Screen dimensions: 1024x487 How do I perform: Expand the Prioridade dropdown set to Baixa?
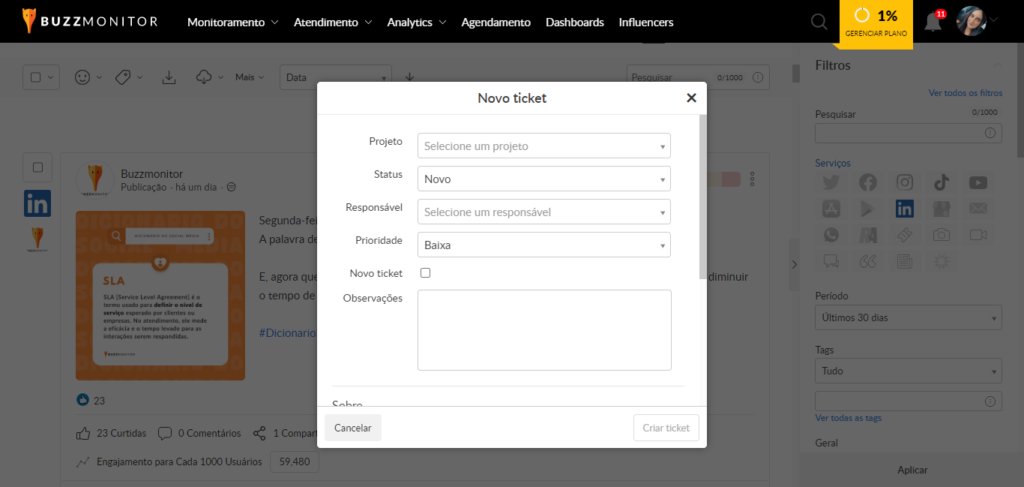tap(544, 244)
